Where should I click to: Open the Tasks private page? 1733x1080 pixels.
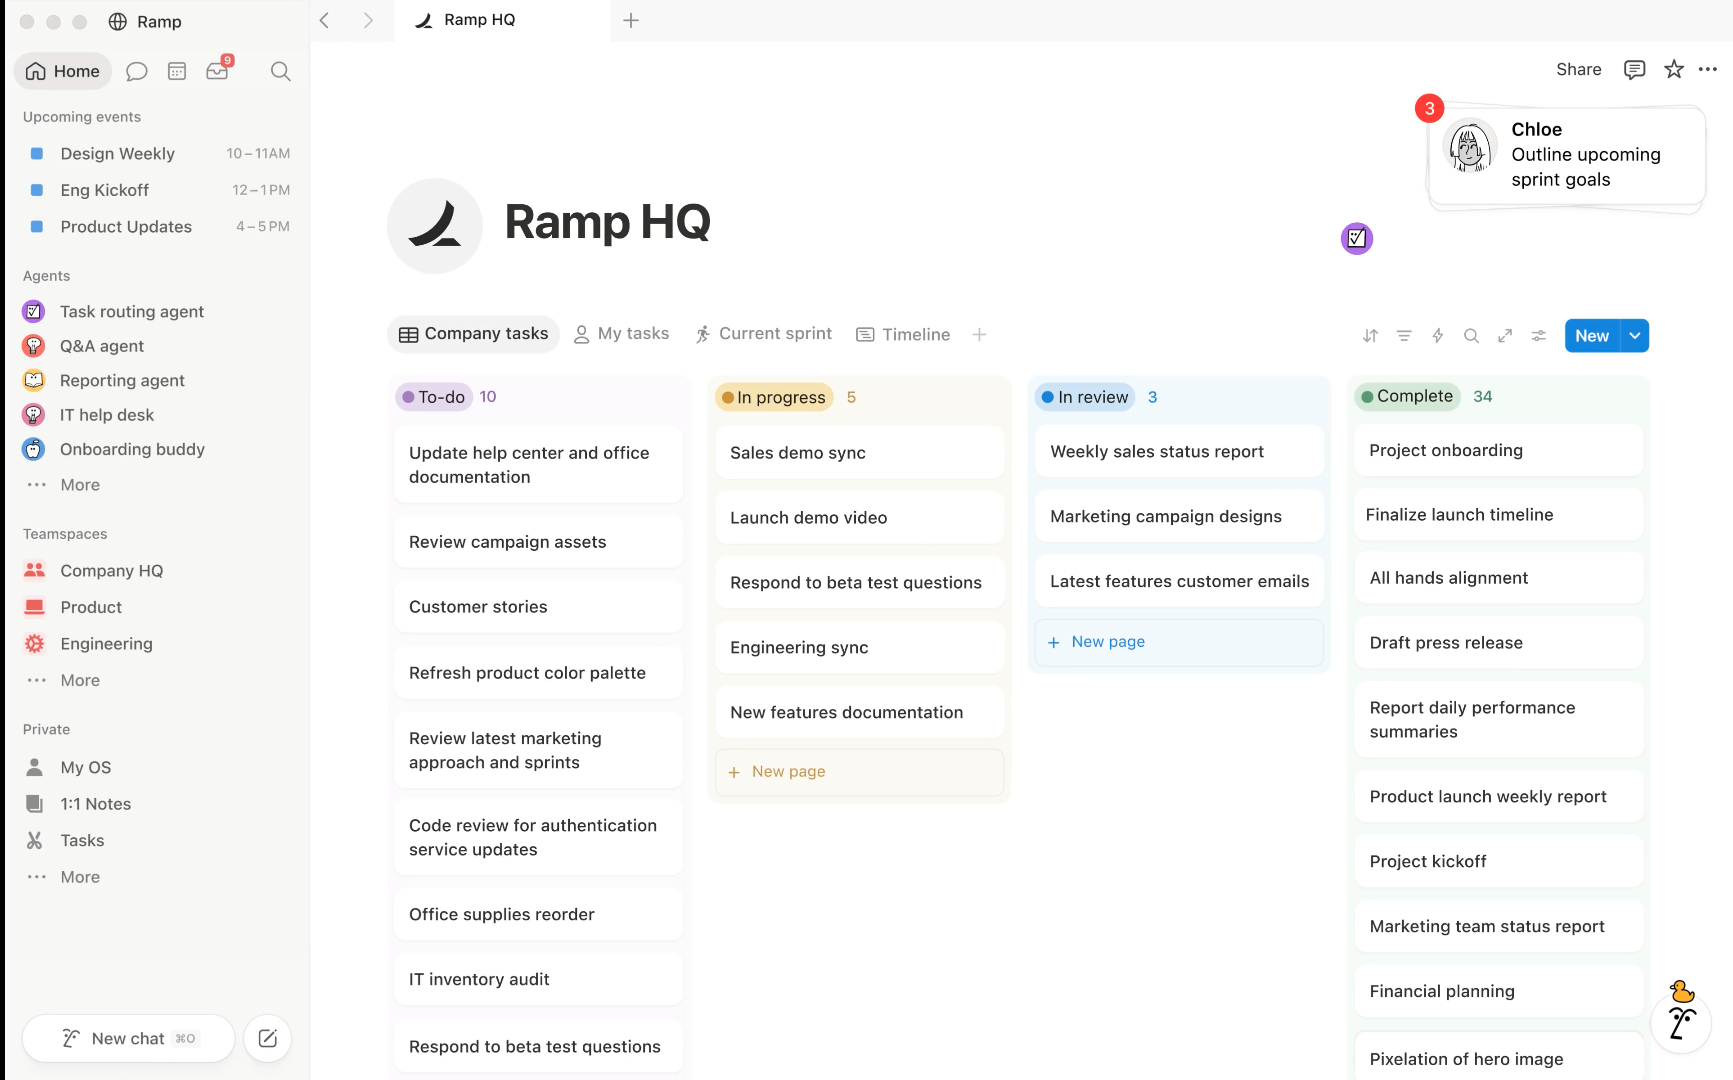pos(65,841)
